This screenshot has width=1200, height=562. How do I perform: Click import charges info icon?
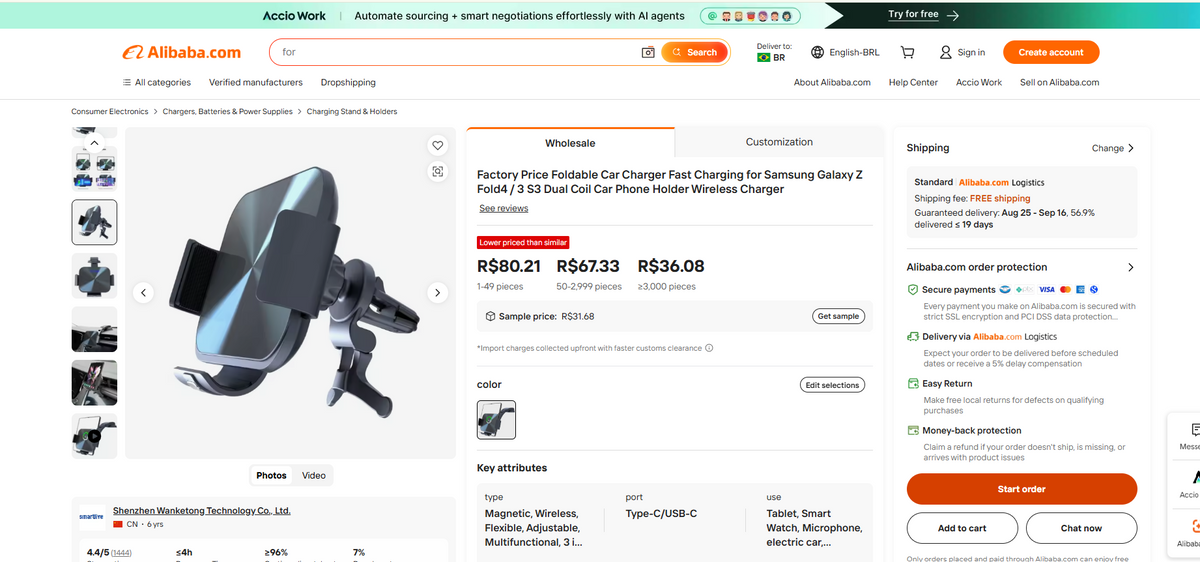(709, 348)
